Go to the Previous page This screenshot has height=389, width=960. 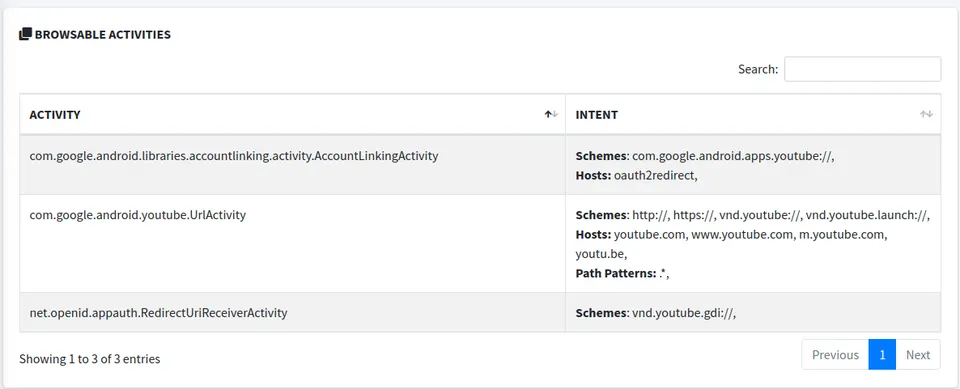(835, 355)
